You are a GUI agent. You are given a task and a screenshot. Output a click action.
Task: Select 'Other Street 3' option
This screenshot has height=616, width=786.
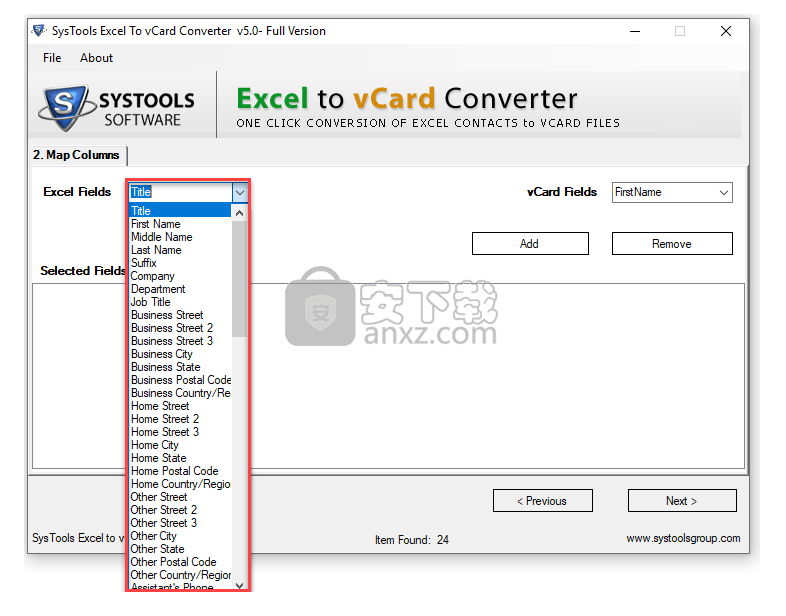[180, 523]
